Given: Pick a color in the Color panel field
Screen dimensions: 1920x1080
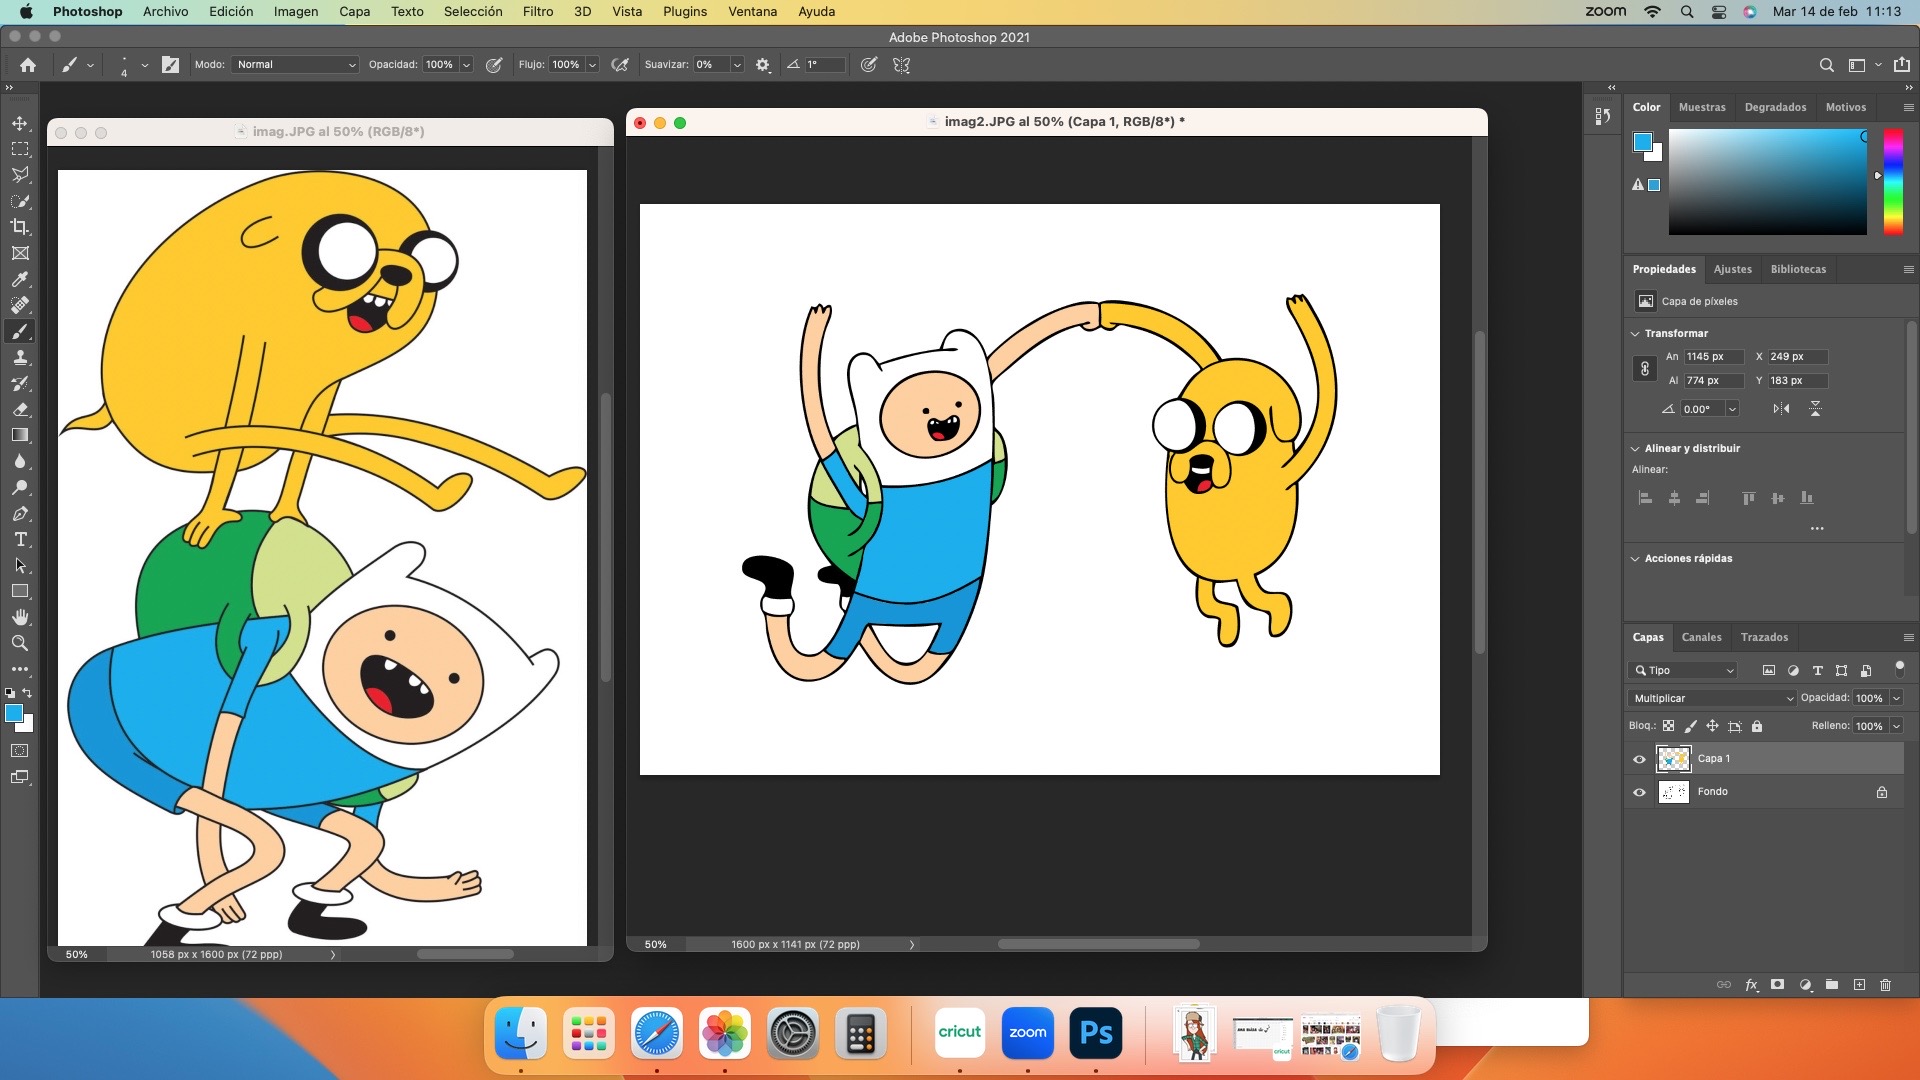Looking at the screenshot, I should coord(1767,181).
